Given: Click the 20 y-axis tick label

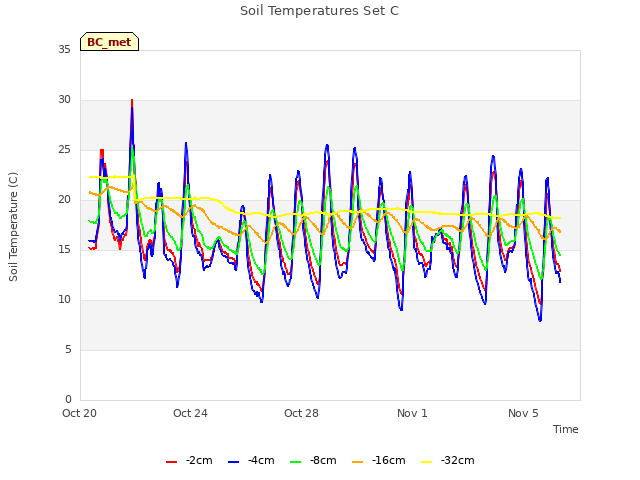Looking at the screenshot, I should (x=64, y=200).
